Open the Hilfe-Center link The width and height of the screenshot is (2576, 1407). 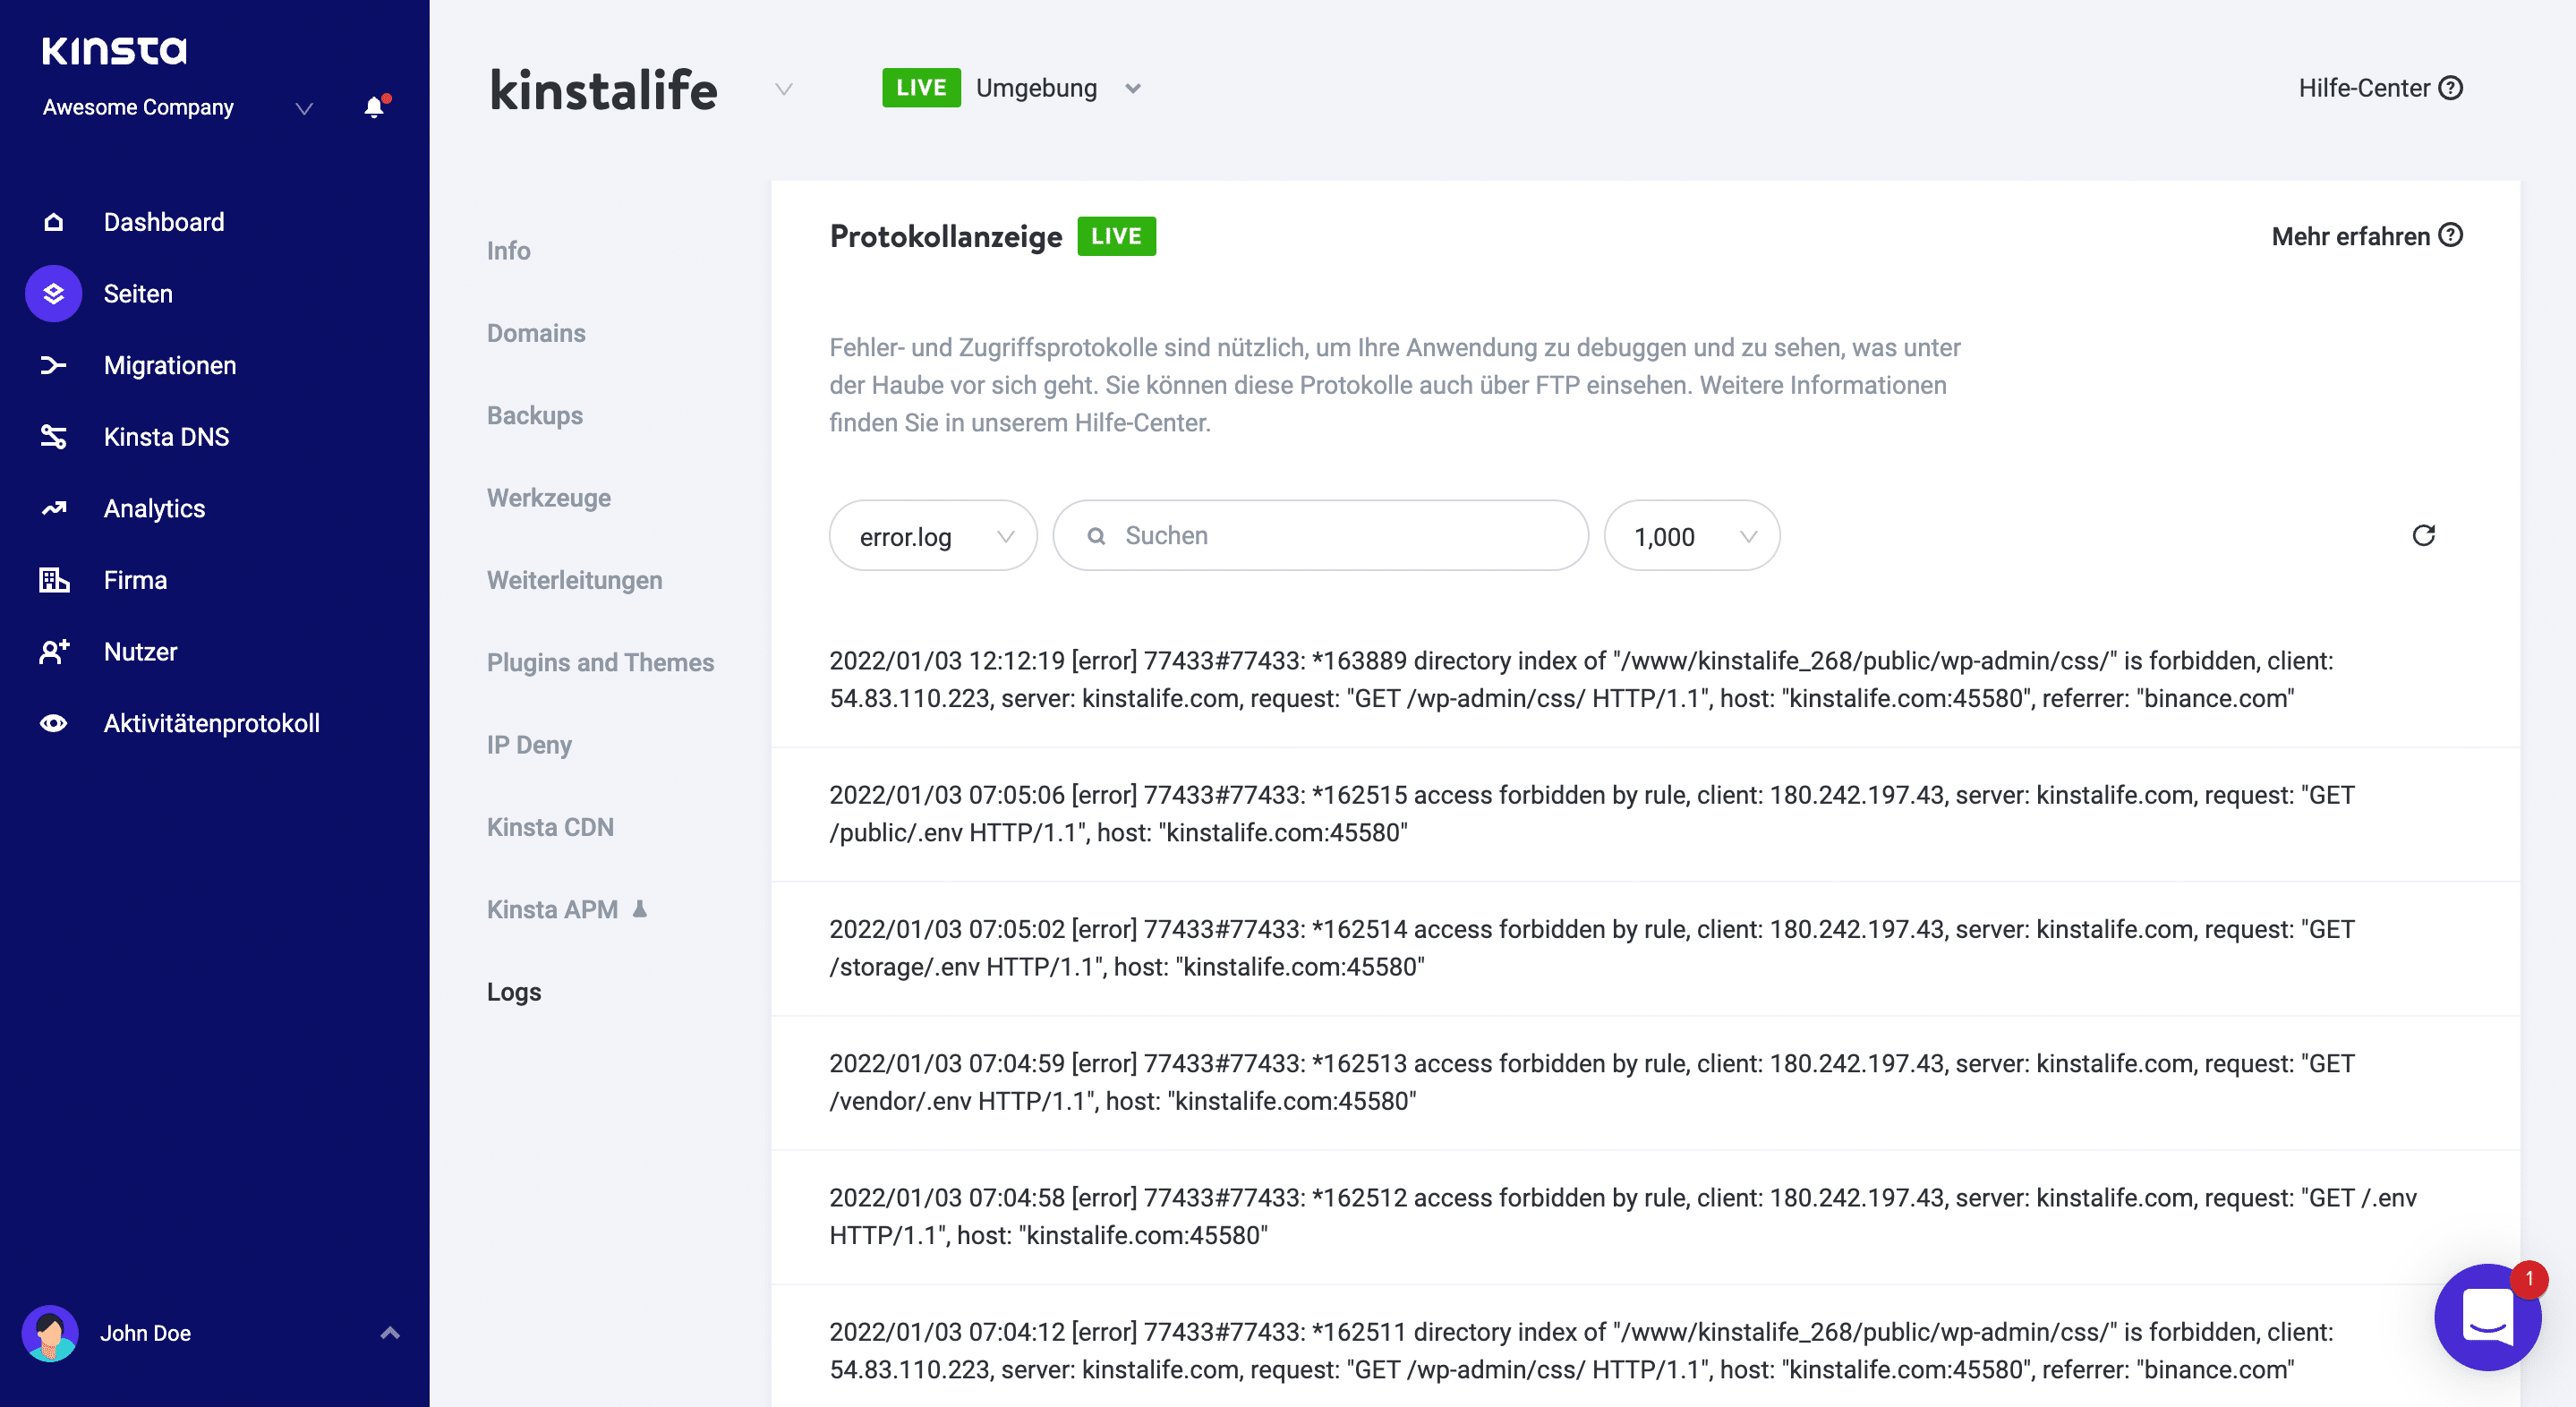(x=2379, y=88)
